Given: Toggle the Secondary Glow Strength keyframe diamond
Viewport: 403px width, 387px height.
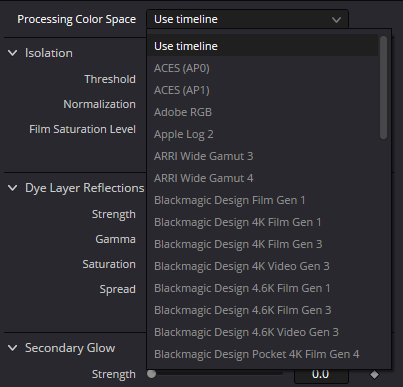Looking at the screenshot, I should pos(374,375).
